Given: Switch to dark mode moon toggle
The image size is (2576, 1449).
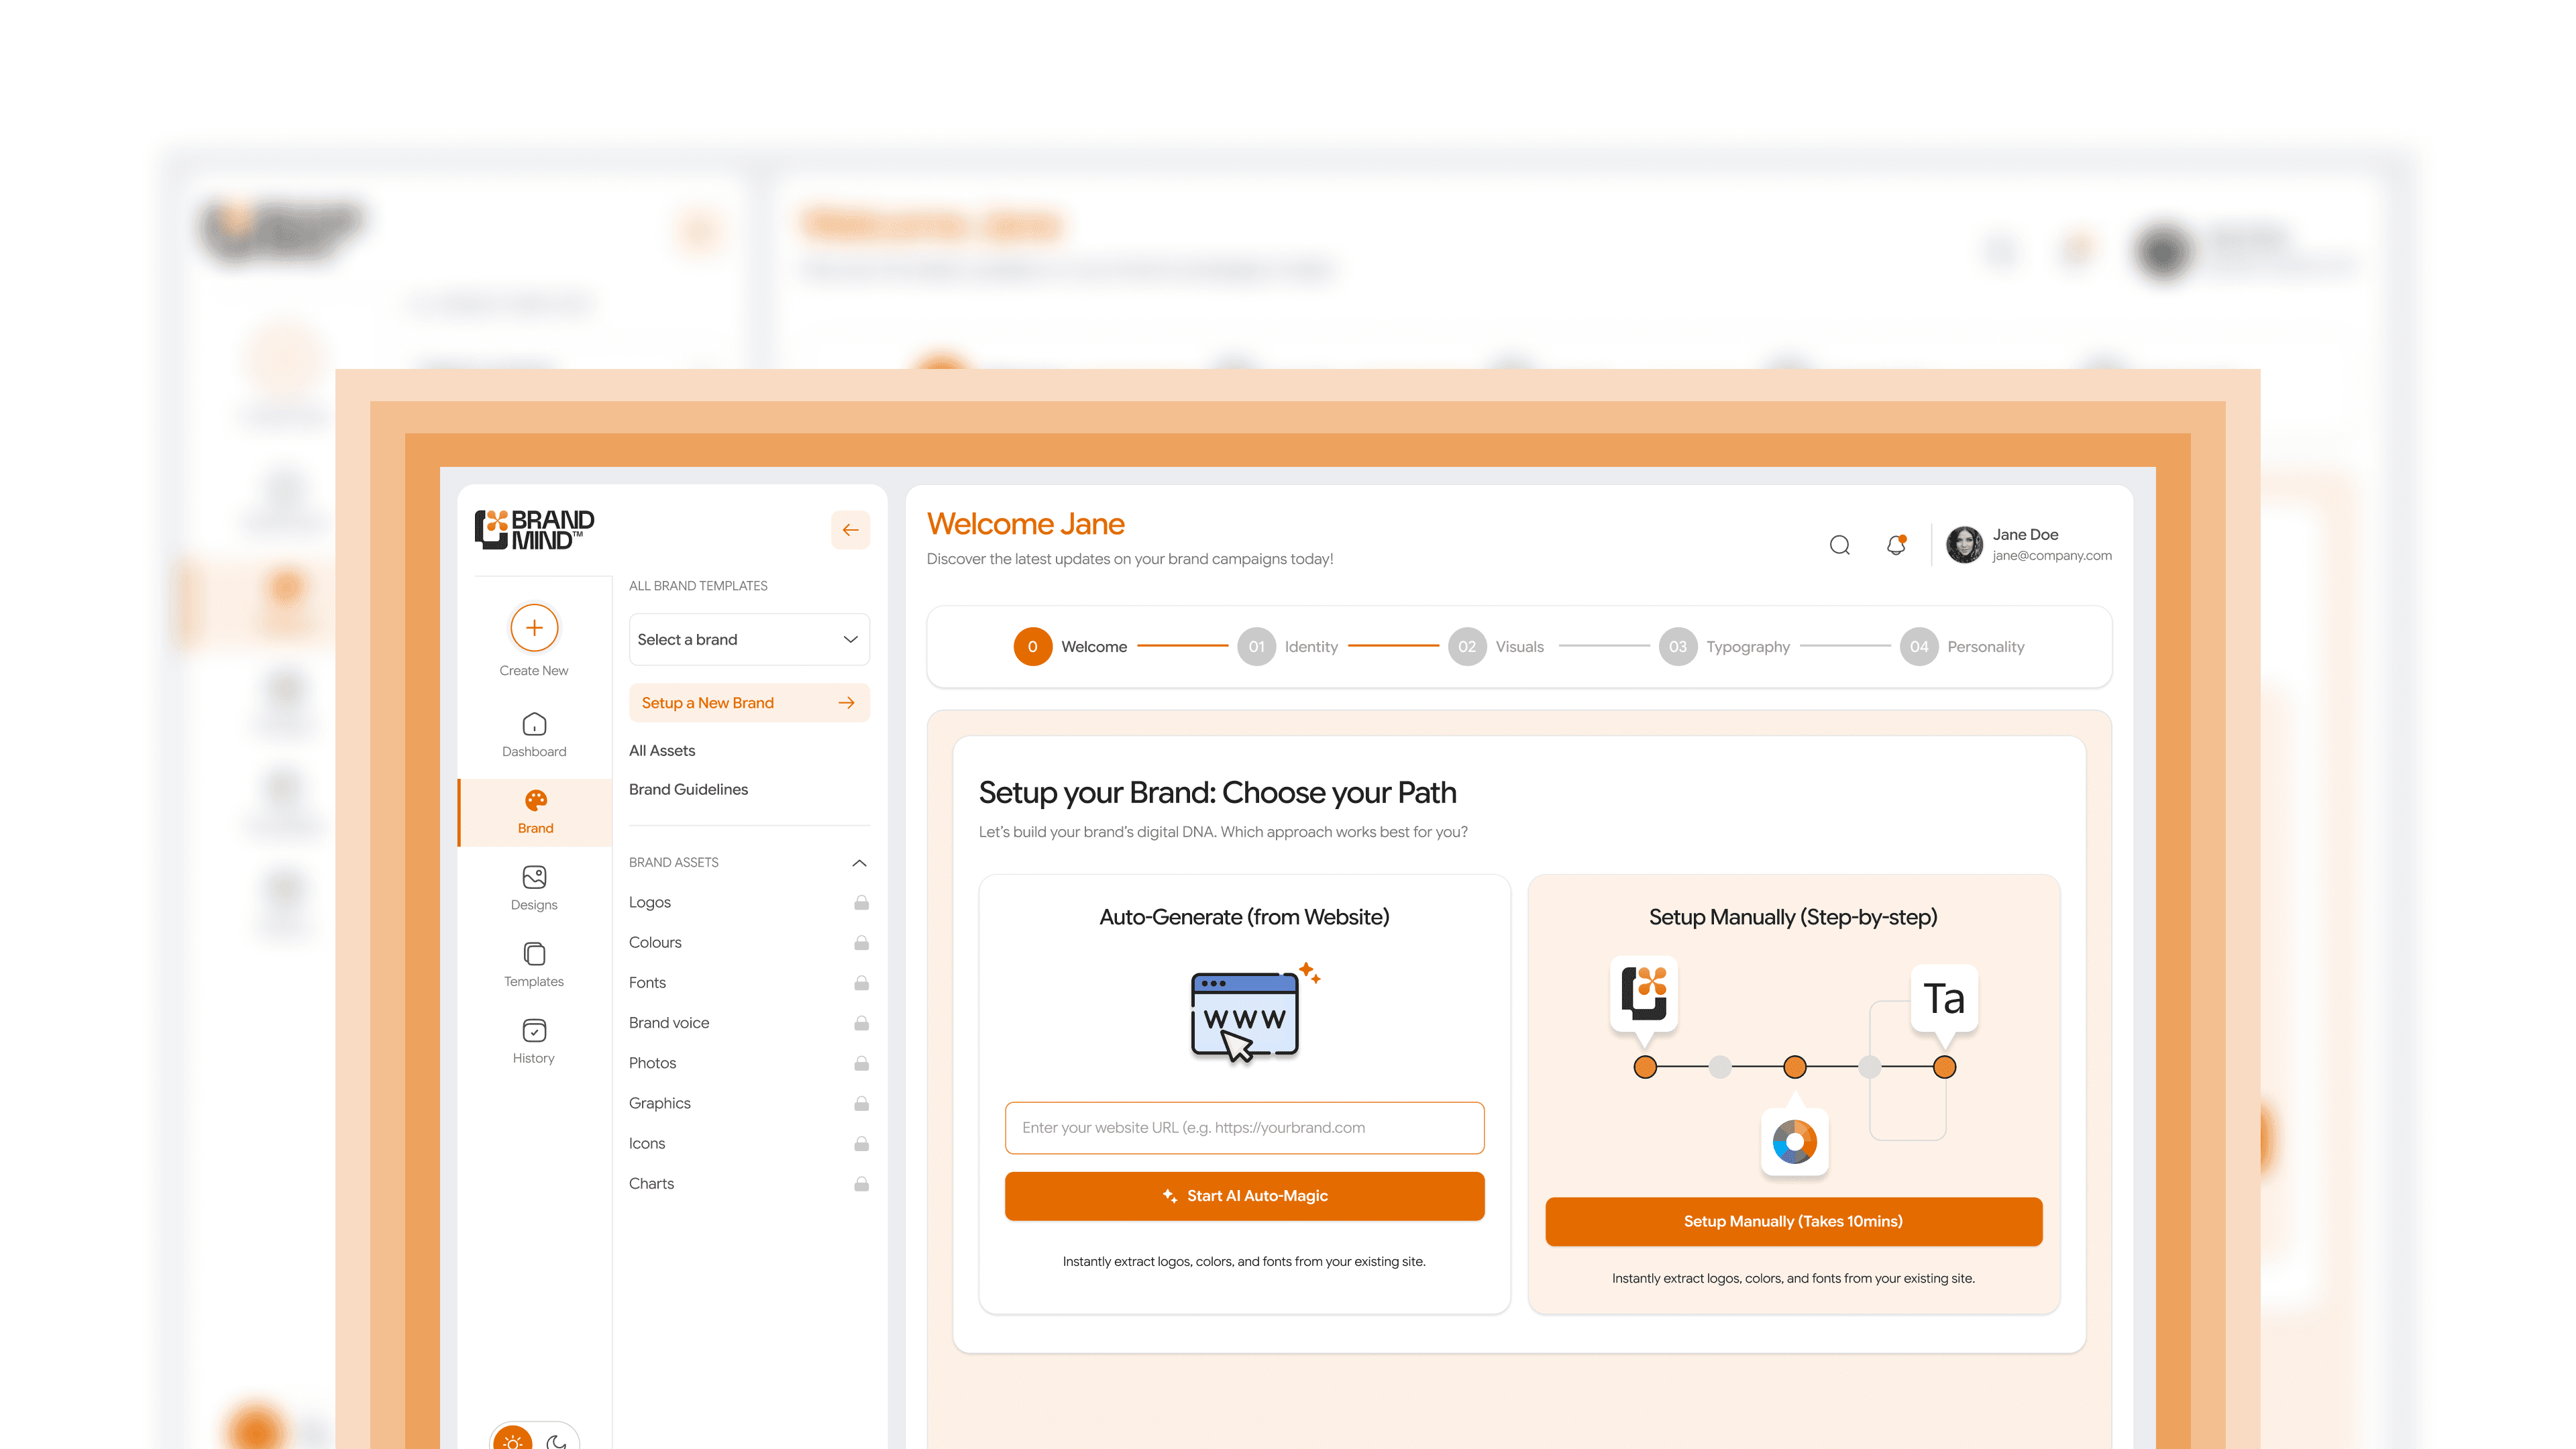Looking at the screenshot, I should [556, 1441].
